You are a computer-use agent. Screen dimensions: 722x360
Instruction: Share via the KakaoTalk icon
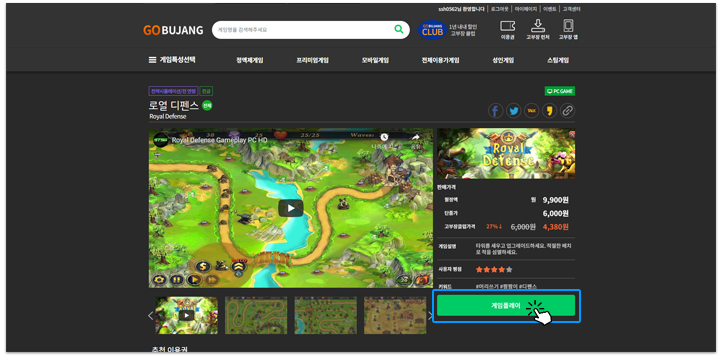tap(531, 110)
